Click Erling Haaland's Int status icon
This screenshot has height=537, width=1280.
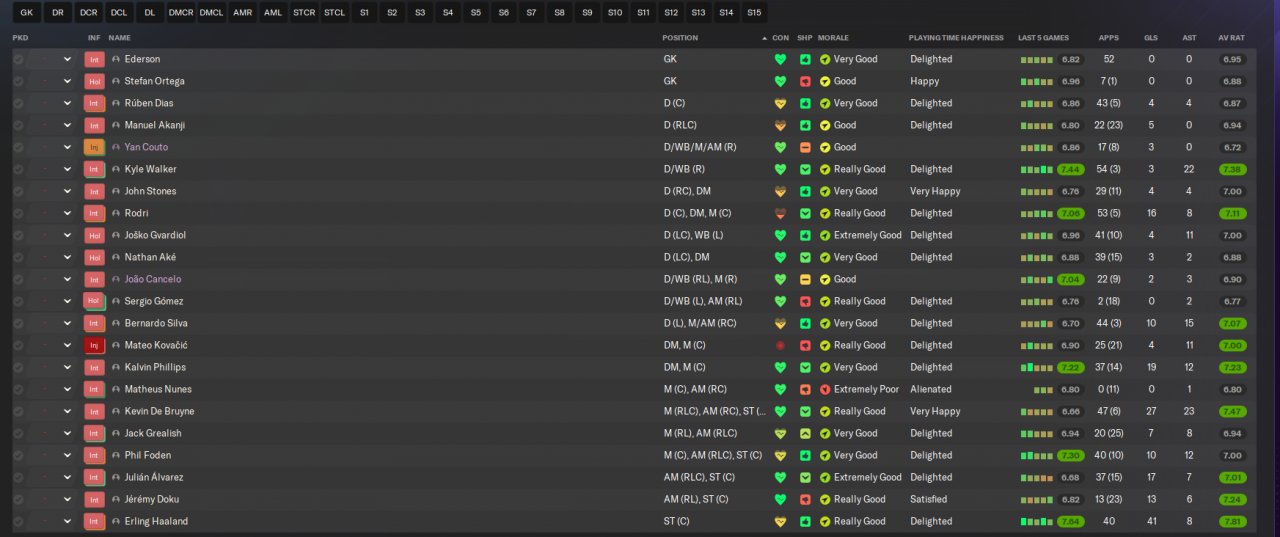[x=95, y=521]
